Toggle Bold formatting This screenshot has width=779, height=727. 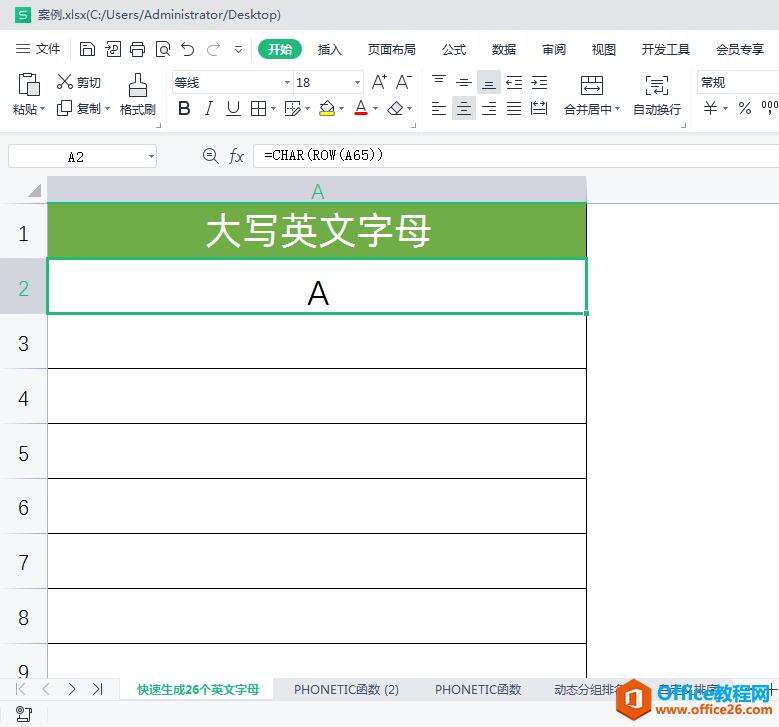coord(184,108)
